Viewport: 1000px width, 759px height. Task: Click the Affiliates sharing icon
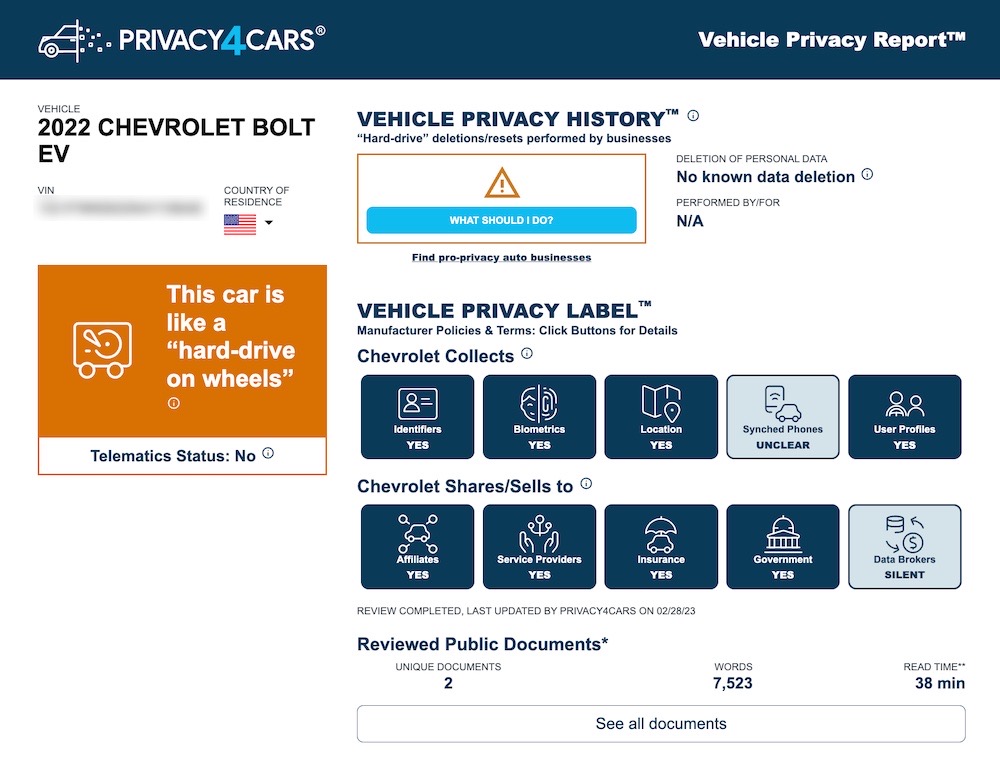click(x=417, y=547)
